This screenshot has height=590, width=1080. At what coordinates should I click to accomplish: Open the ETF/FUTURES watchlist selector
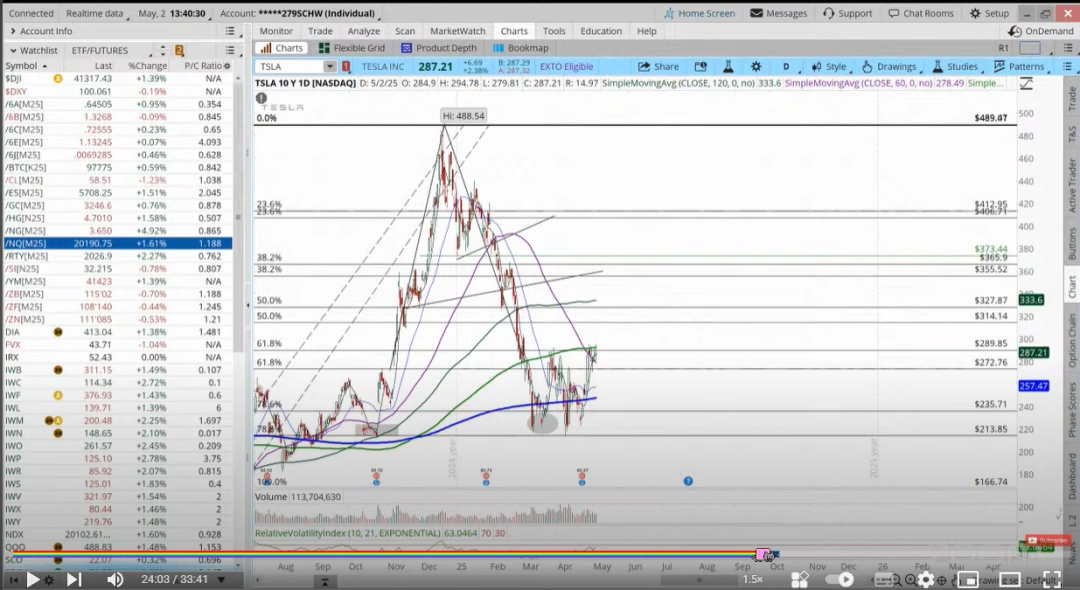click(x=110, y=50)
